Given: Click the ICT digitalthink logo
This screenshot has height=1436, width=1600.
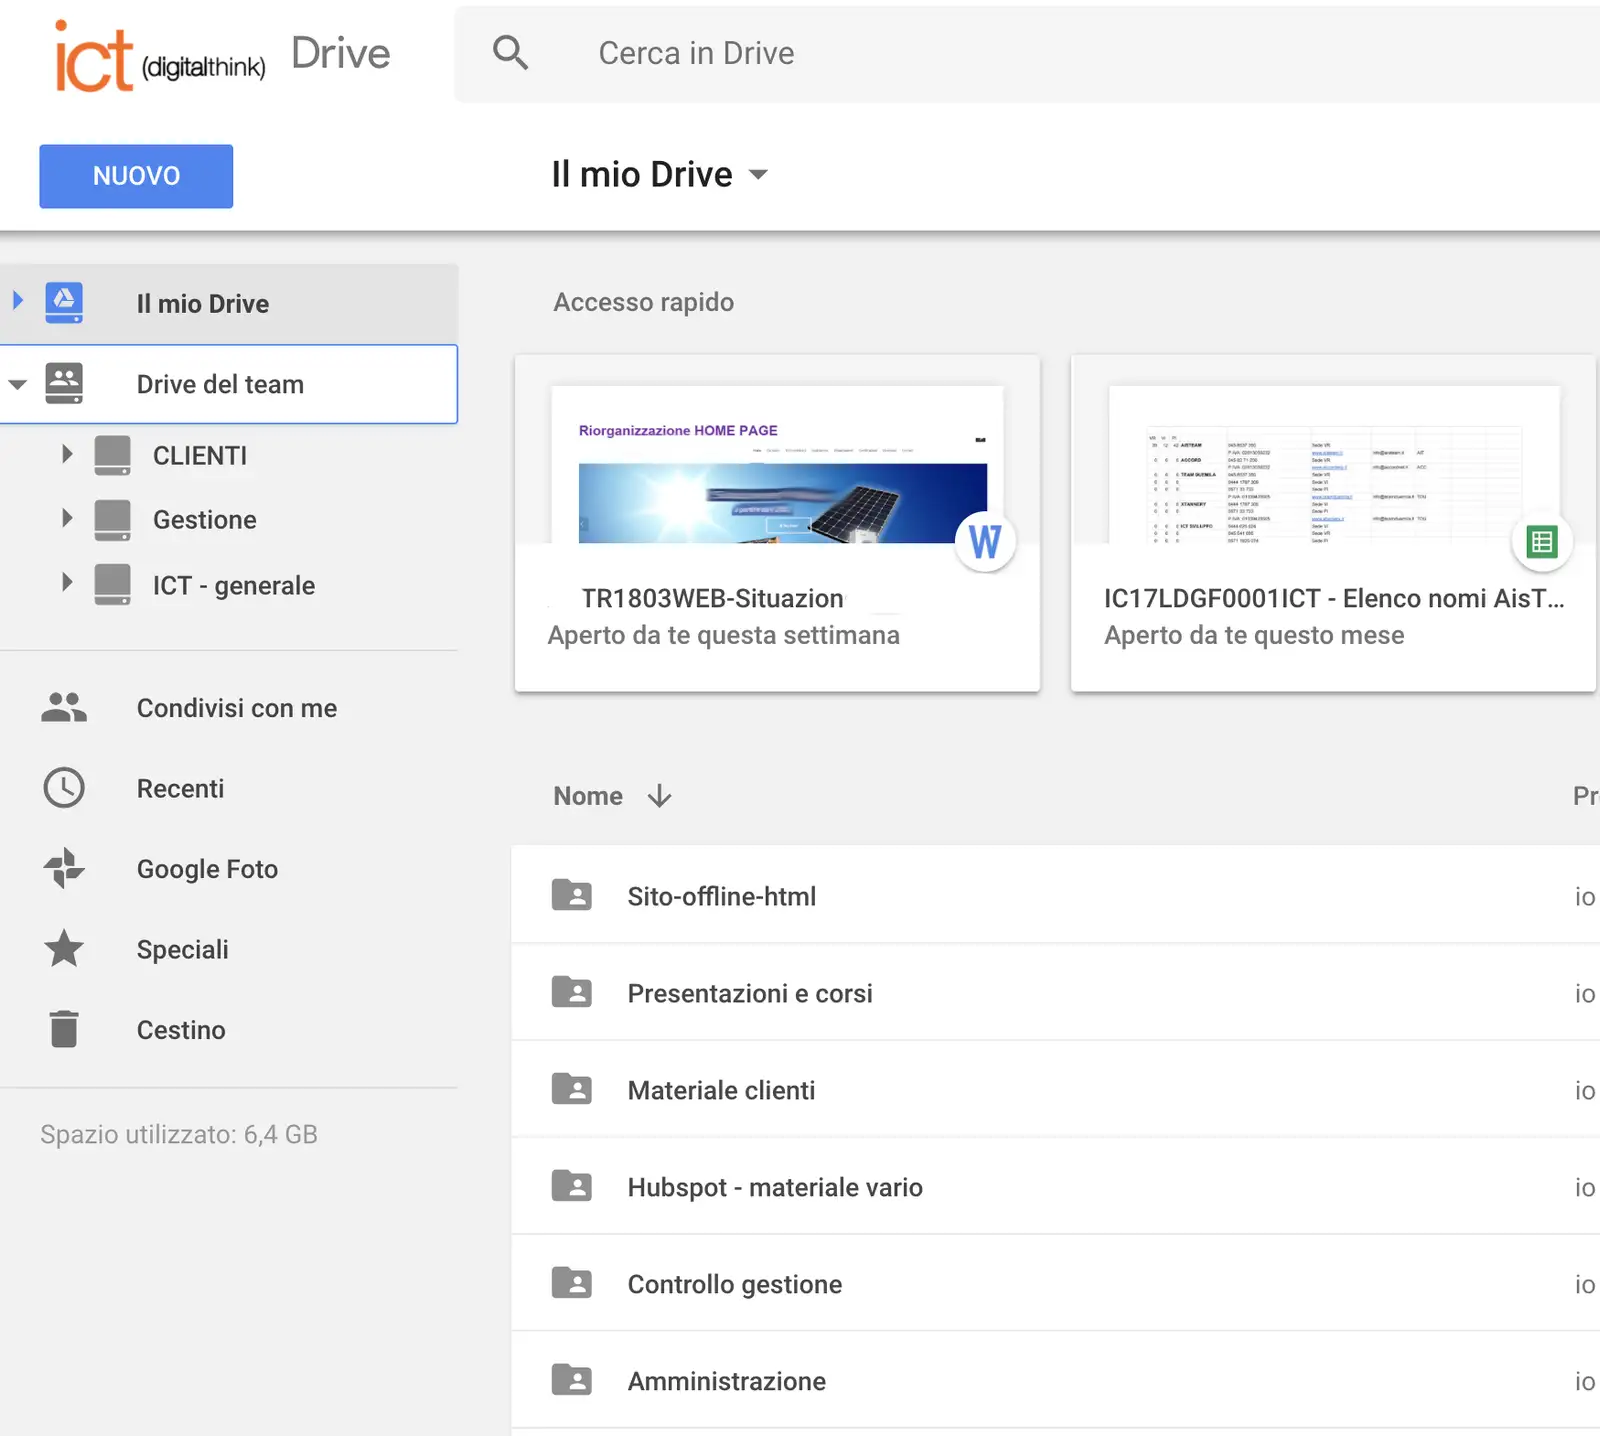Looking at the screenshot, I should click(x=160, y=56).
